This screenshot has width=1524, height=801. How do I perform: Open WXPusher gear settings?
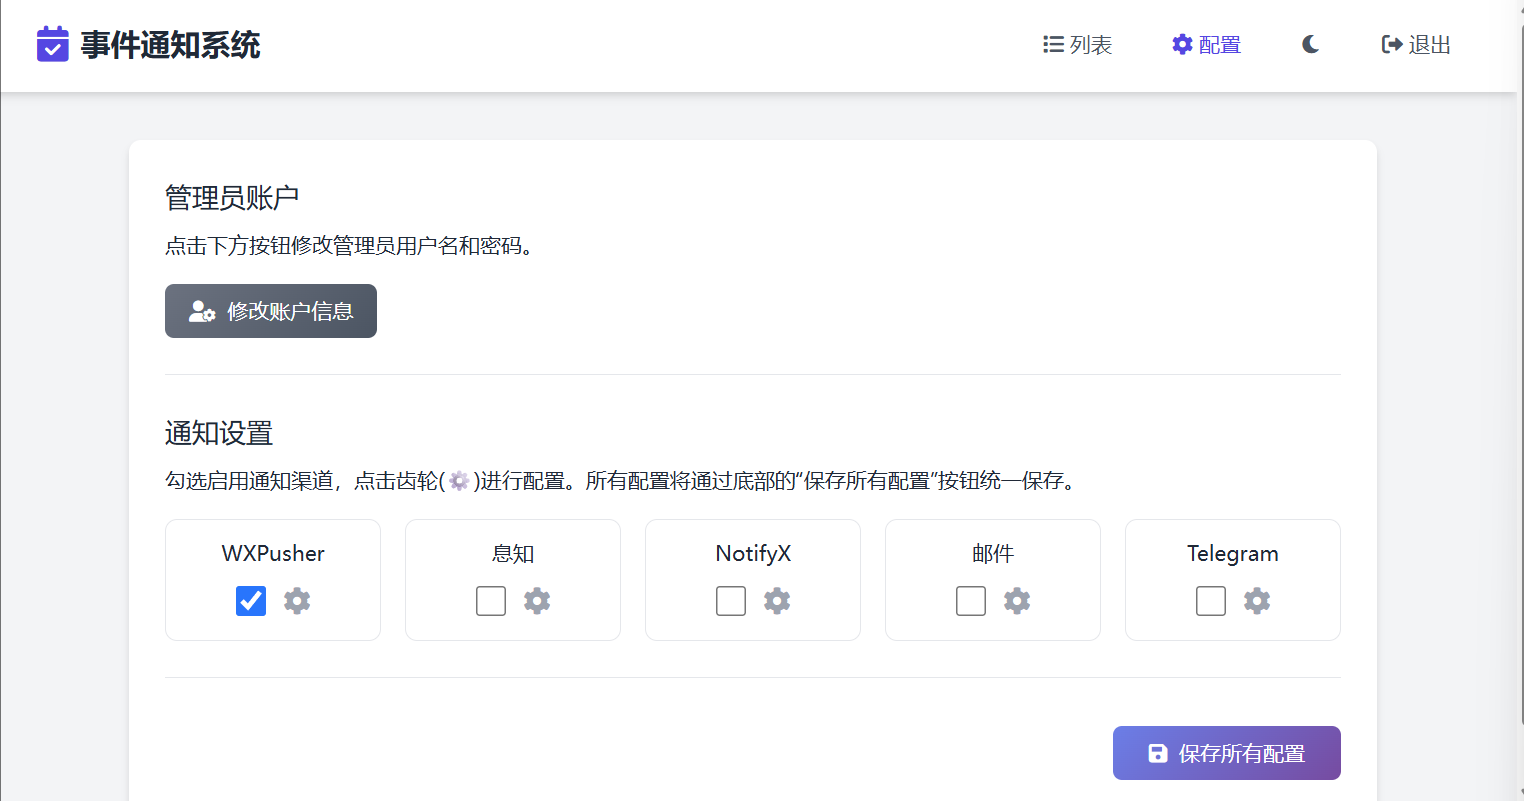pyautogui.click(x=297, y=600)
